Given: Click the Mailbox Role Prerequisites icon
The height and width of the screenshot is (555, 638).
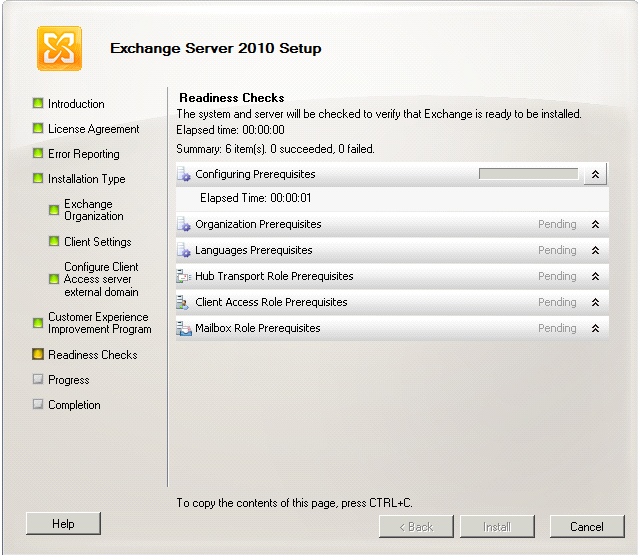Looking at the screenshot, I should pyautogui.click(x=184, y=328).
